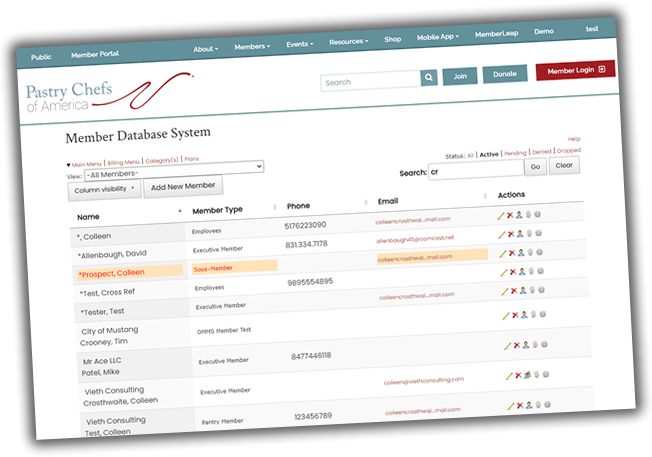Viewport: 652px width, 457px height.
Task: Click the magnifier site search button
Action: (429, 77)
